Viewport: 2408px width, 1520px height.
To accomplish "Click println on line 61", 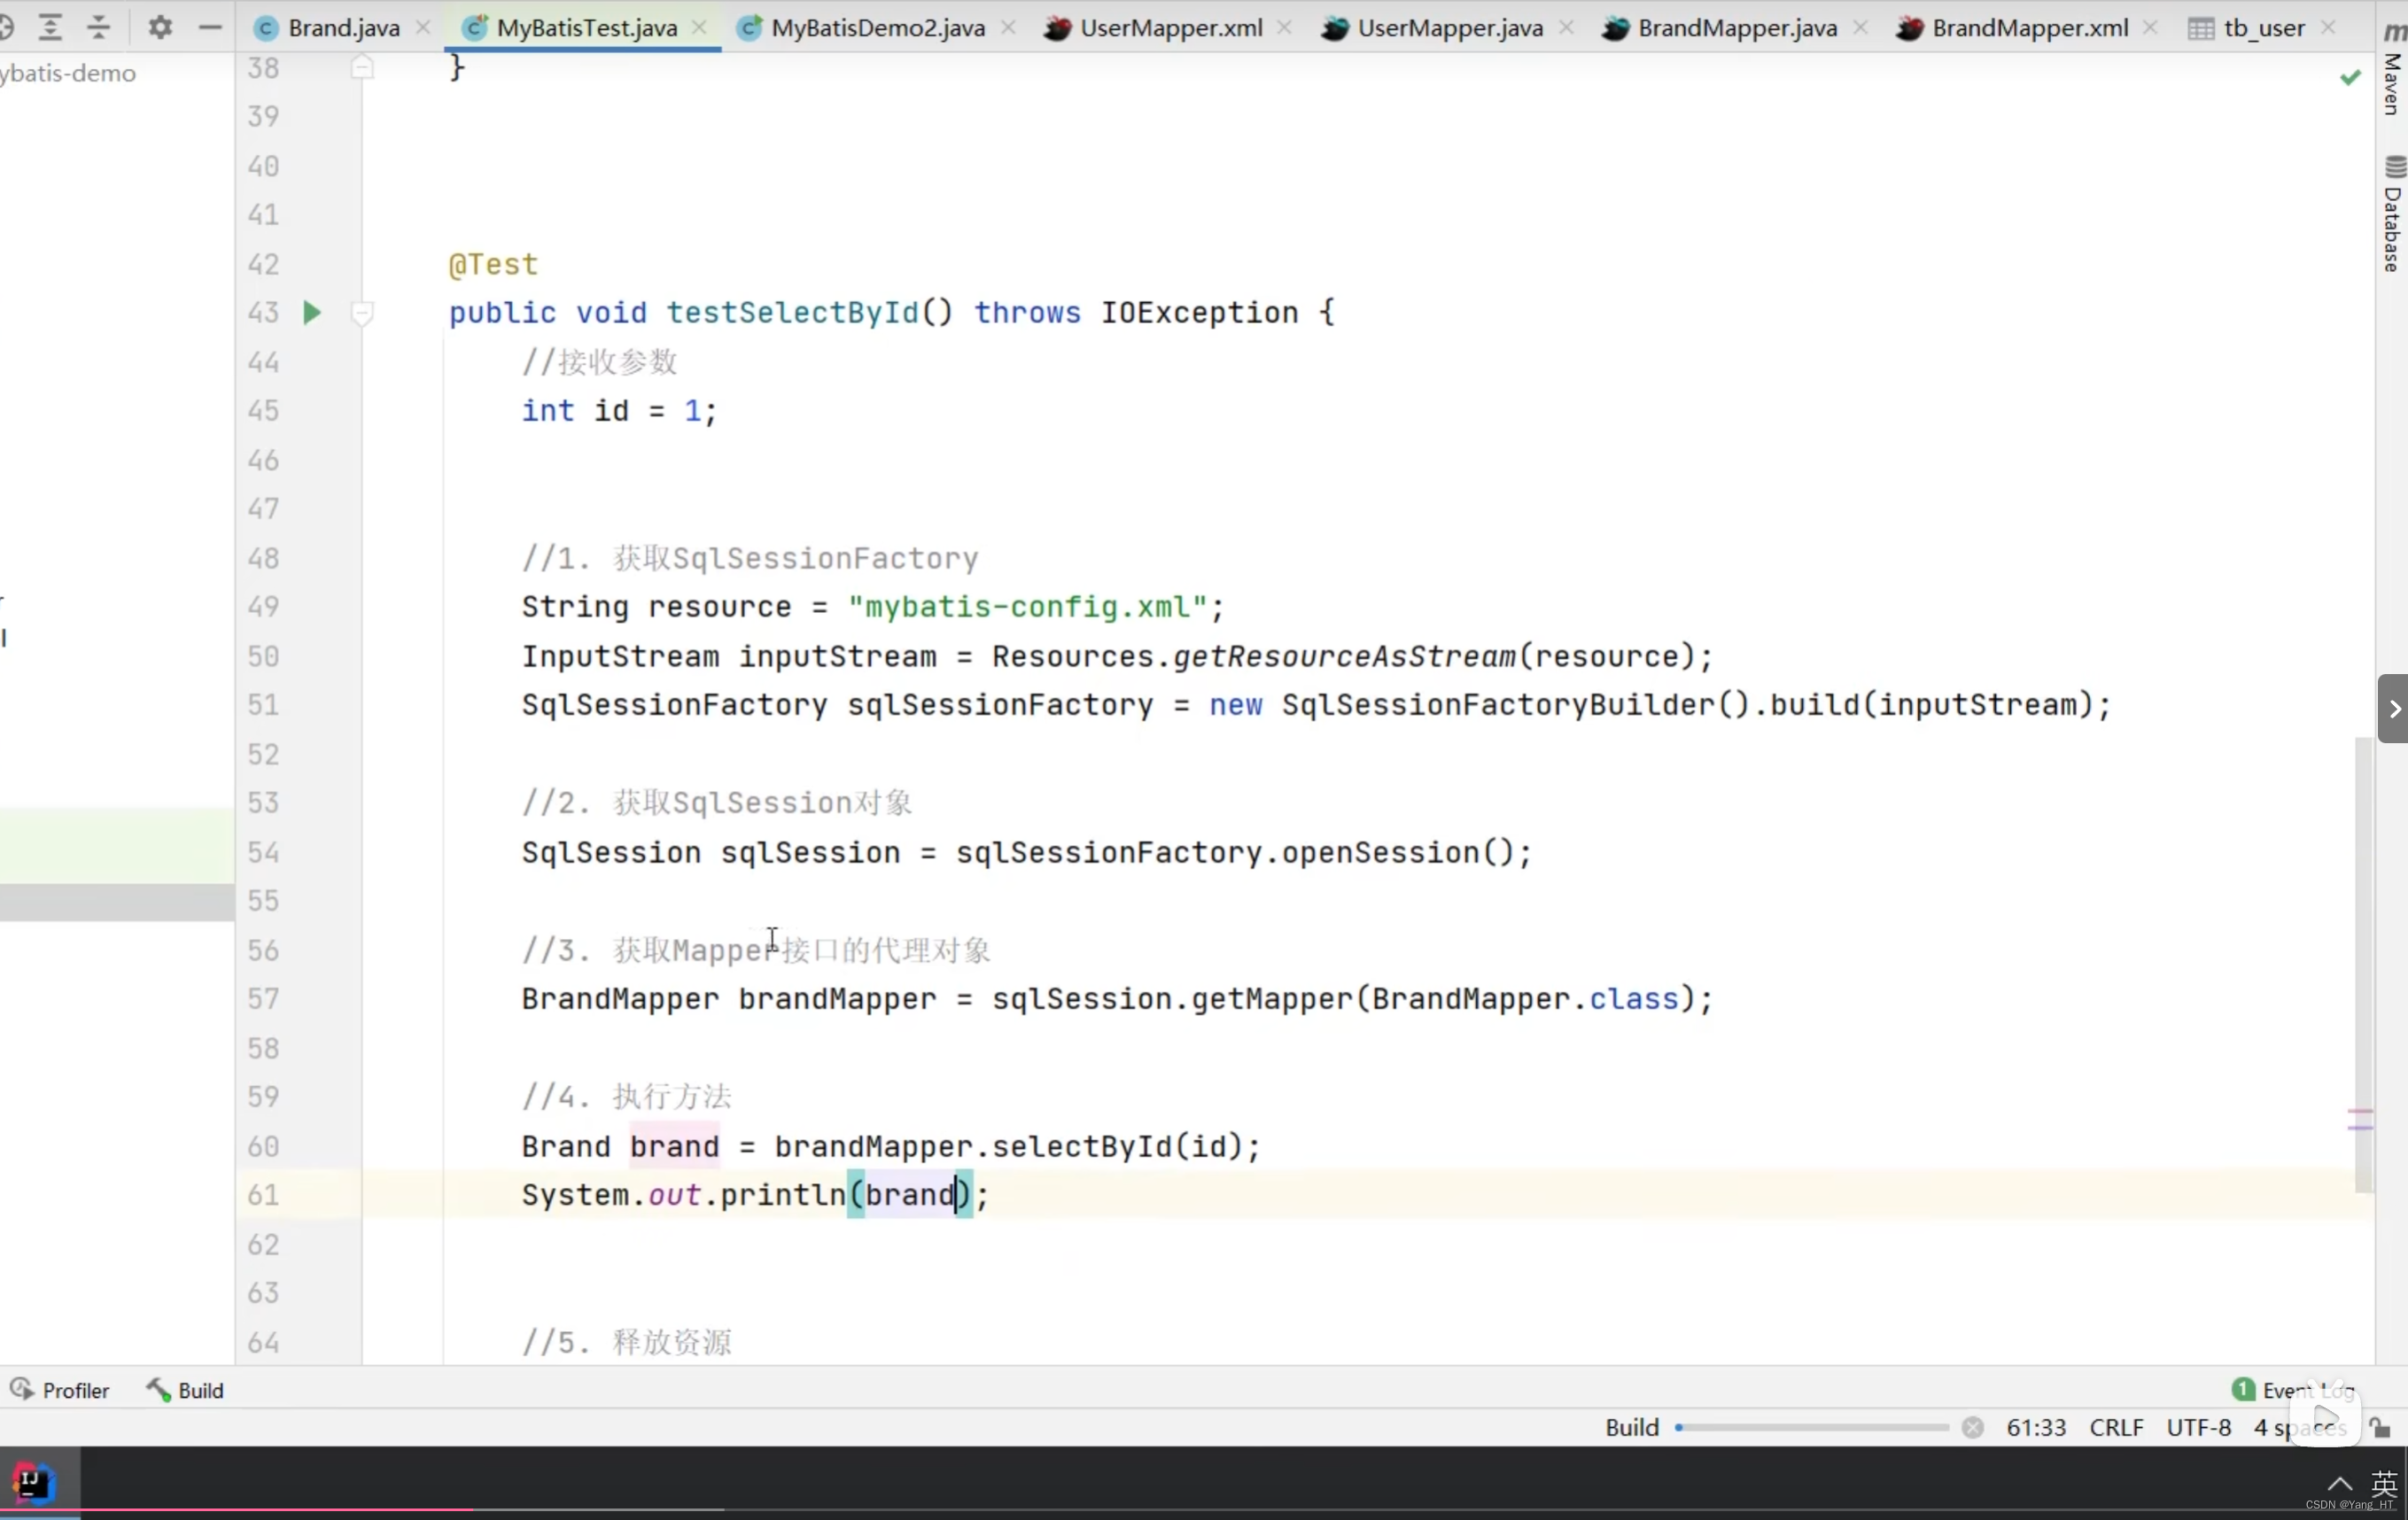I will pyautogui.click(x=783, y=1195).
